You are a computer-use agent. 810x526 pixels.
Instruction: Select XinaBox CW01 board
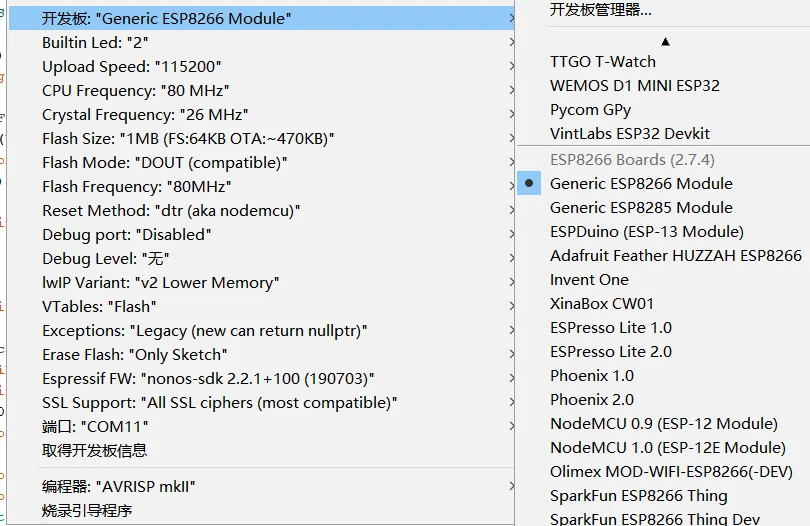coord(602,304)
